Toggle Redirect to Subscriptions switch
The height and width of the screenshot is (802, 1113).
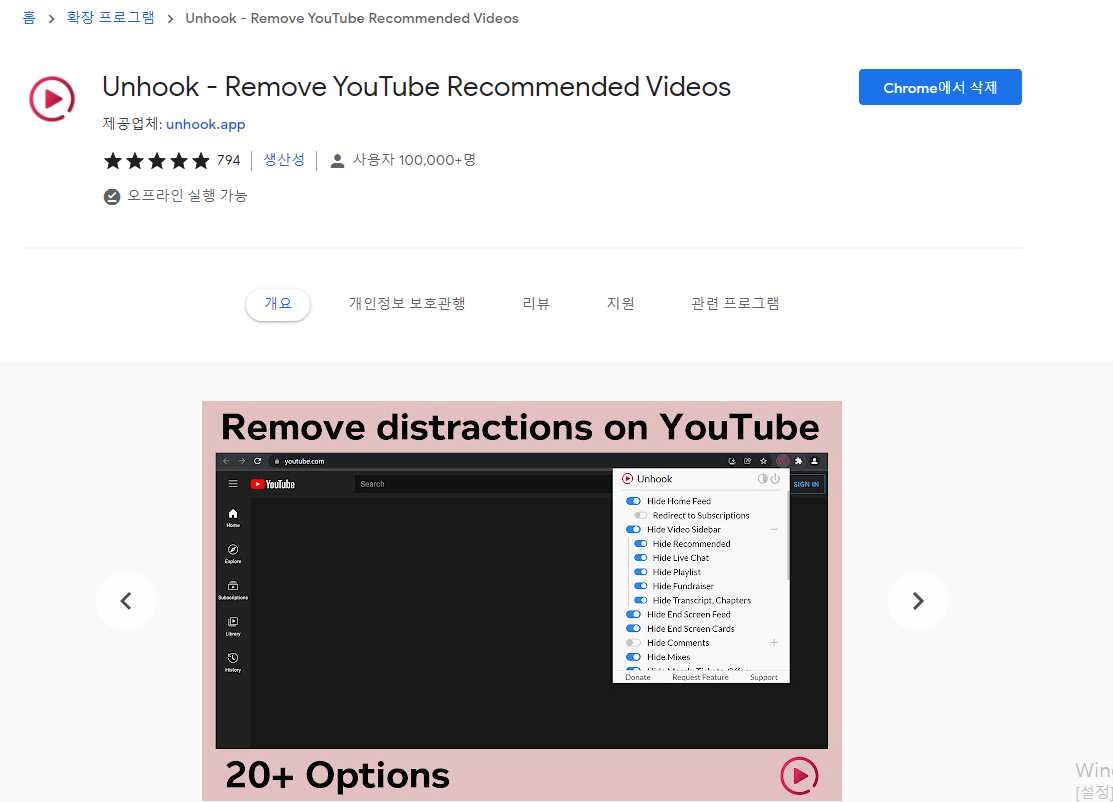point(640,515)
